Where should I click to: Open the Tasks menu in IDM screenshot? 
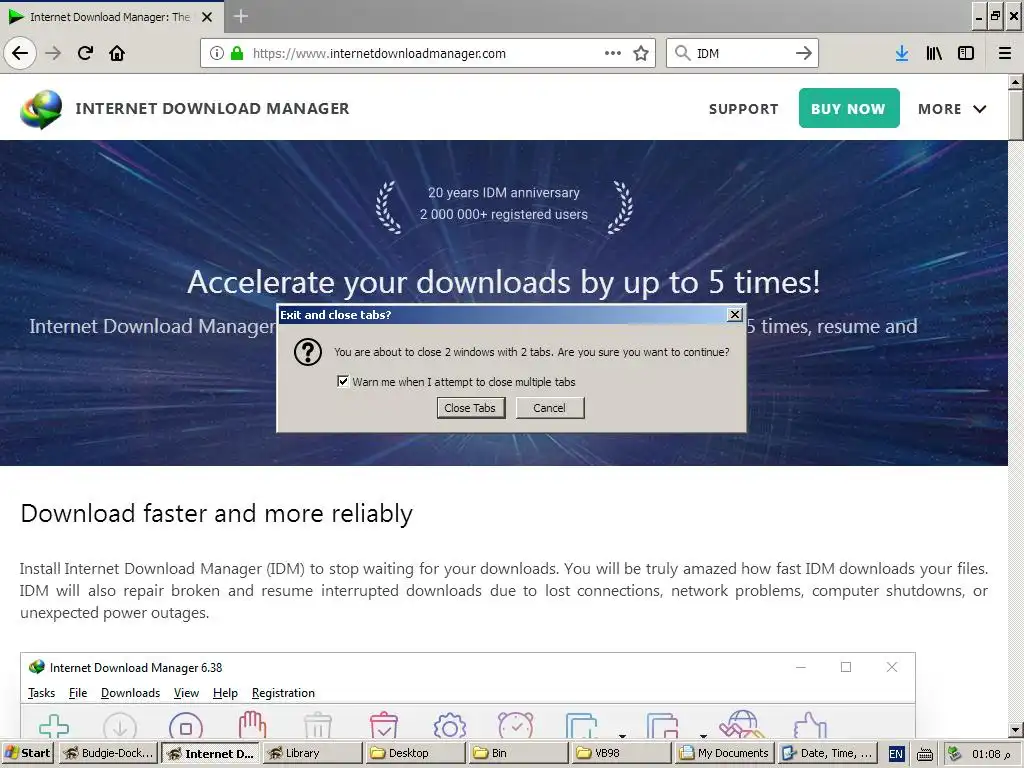[41, 693]
